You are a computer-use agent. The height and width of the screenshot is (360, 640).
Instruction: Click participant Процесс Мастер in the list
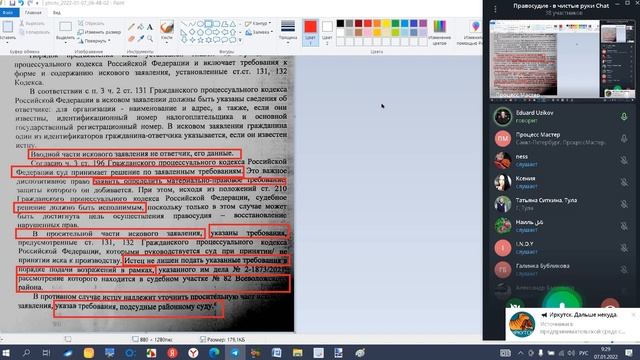(561, 139)
